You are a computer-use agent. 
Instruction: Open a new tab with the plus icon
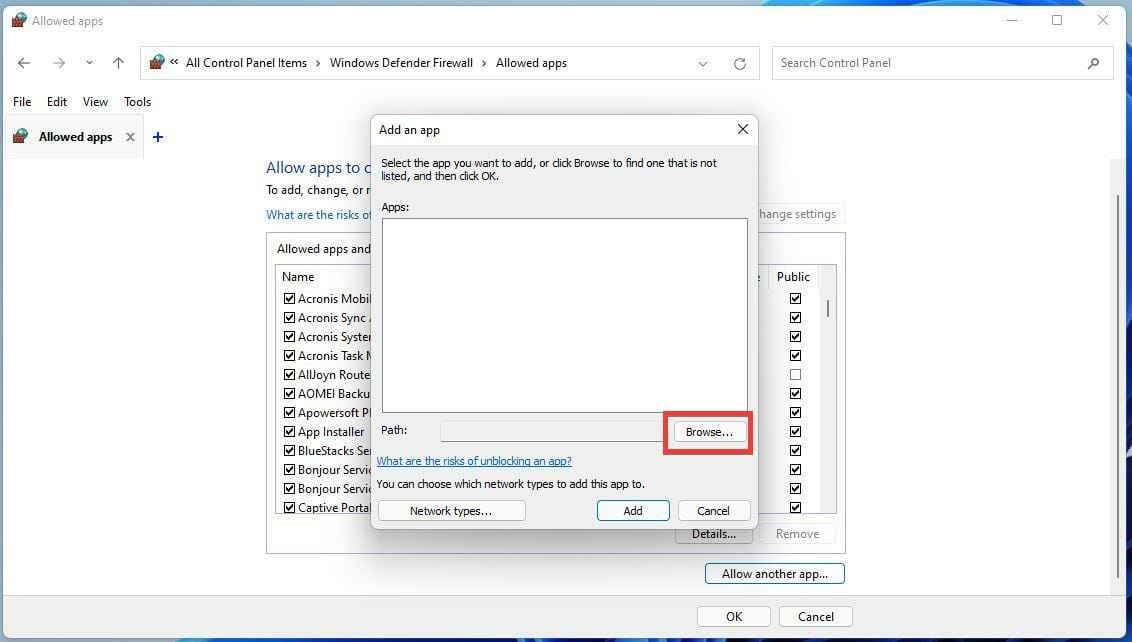click(158, 136)
